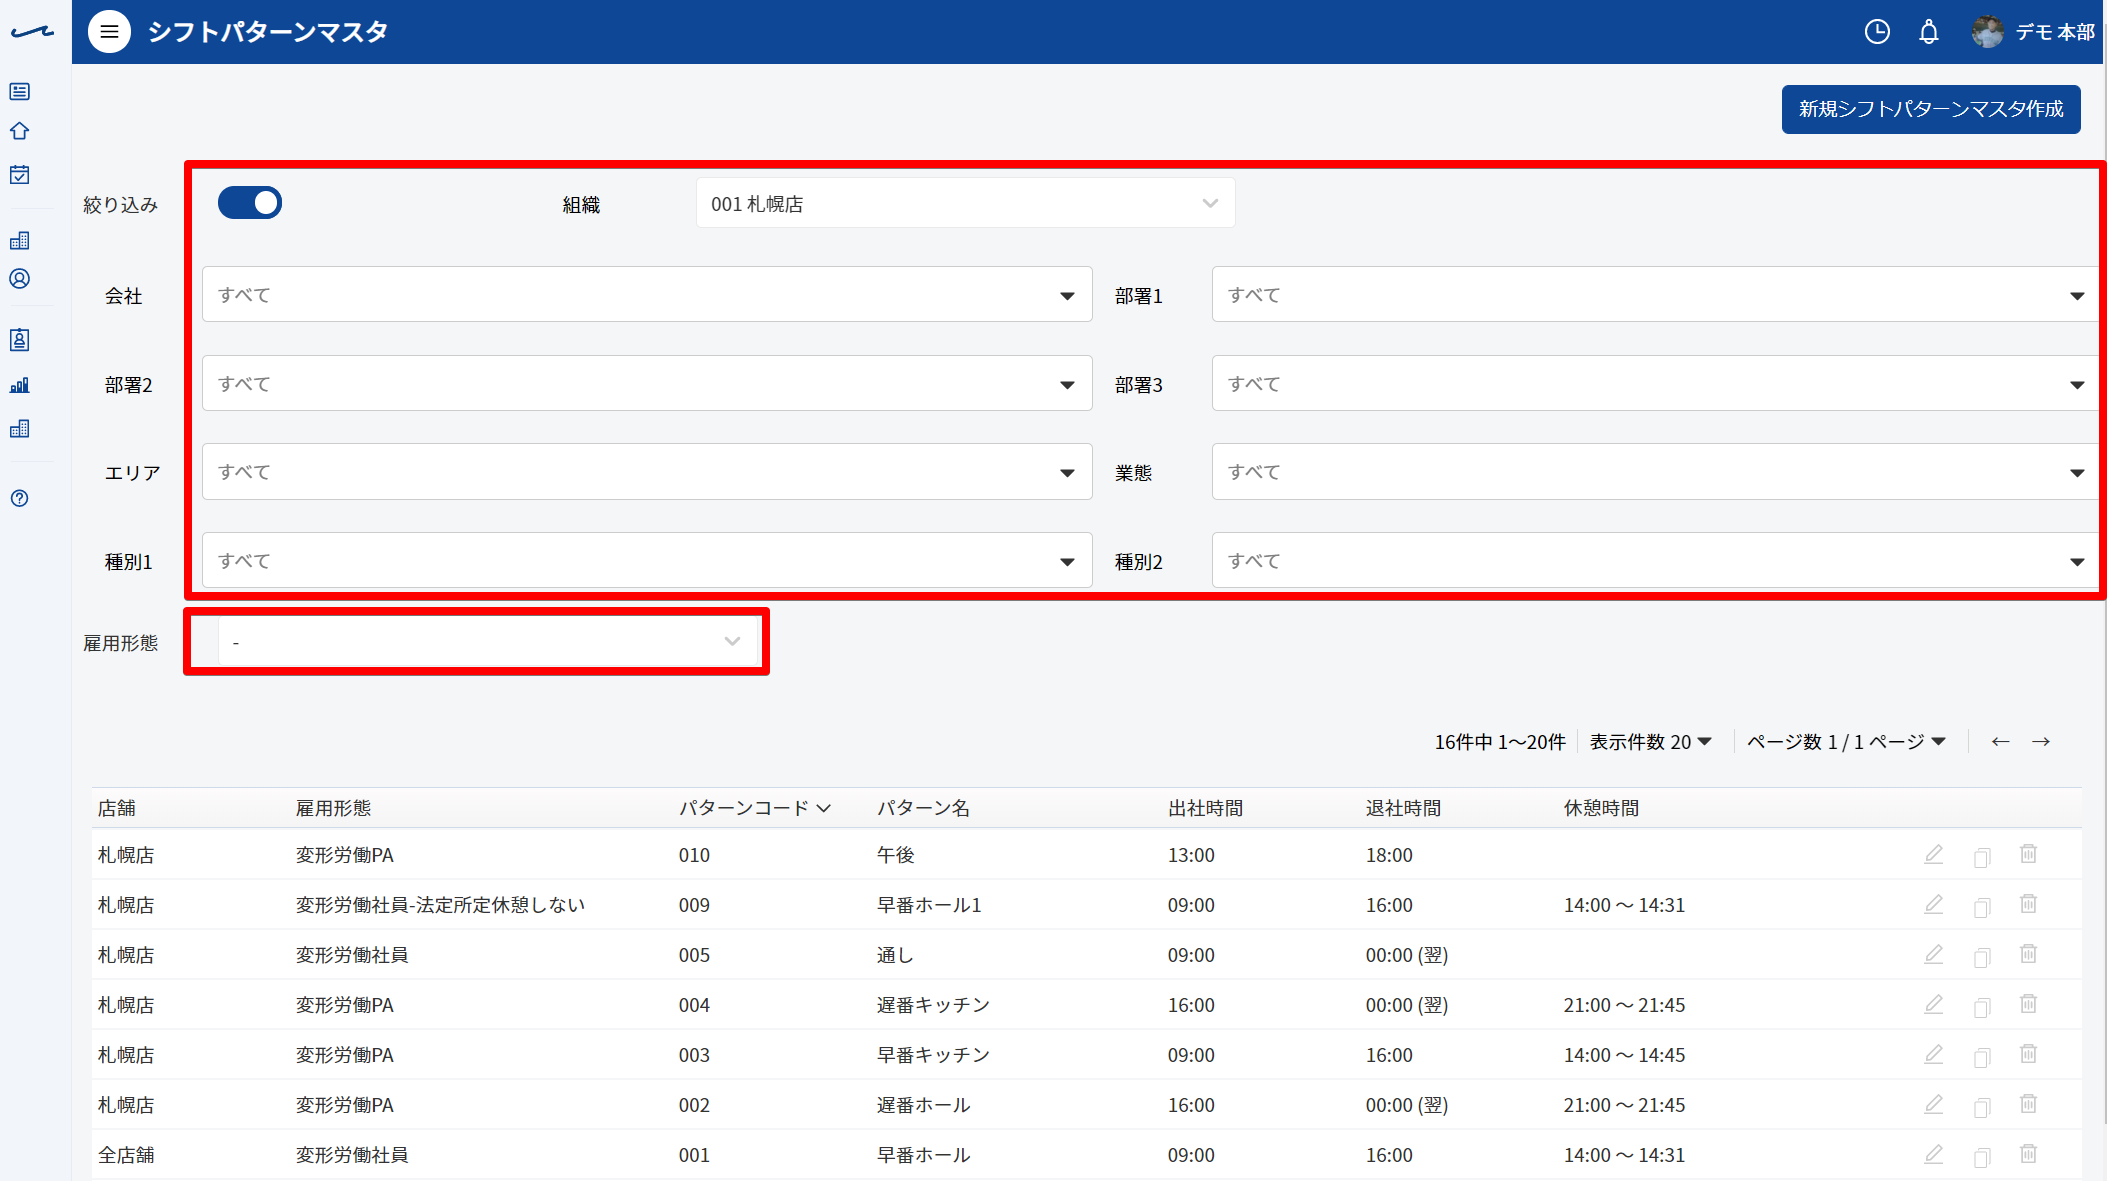Select 変形労働社員-法定所定休憩しない cell
Viewport: 2112px width, 1181px height.
[440, 905]
